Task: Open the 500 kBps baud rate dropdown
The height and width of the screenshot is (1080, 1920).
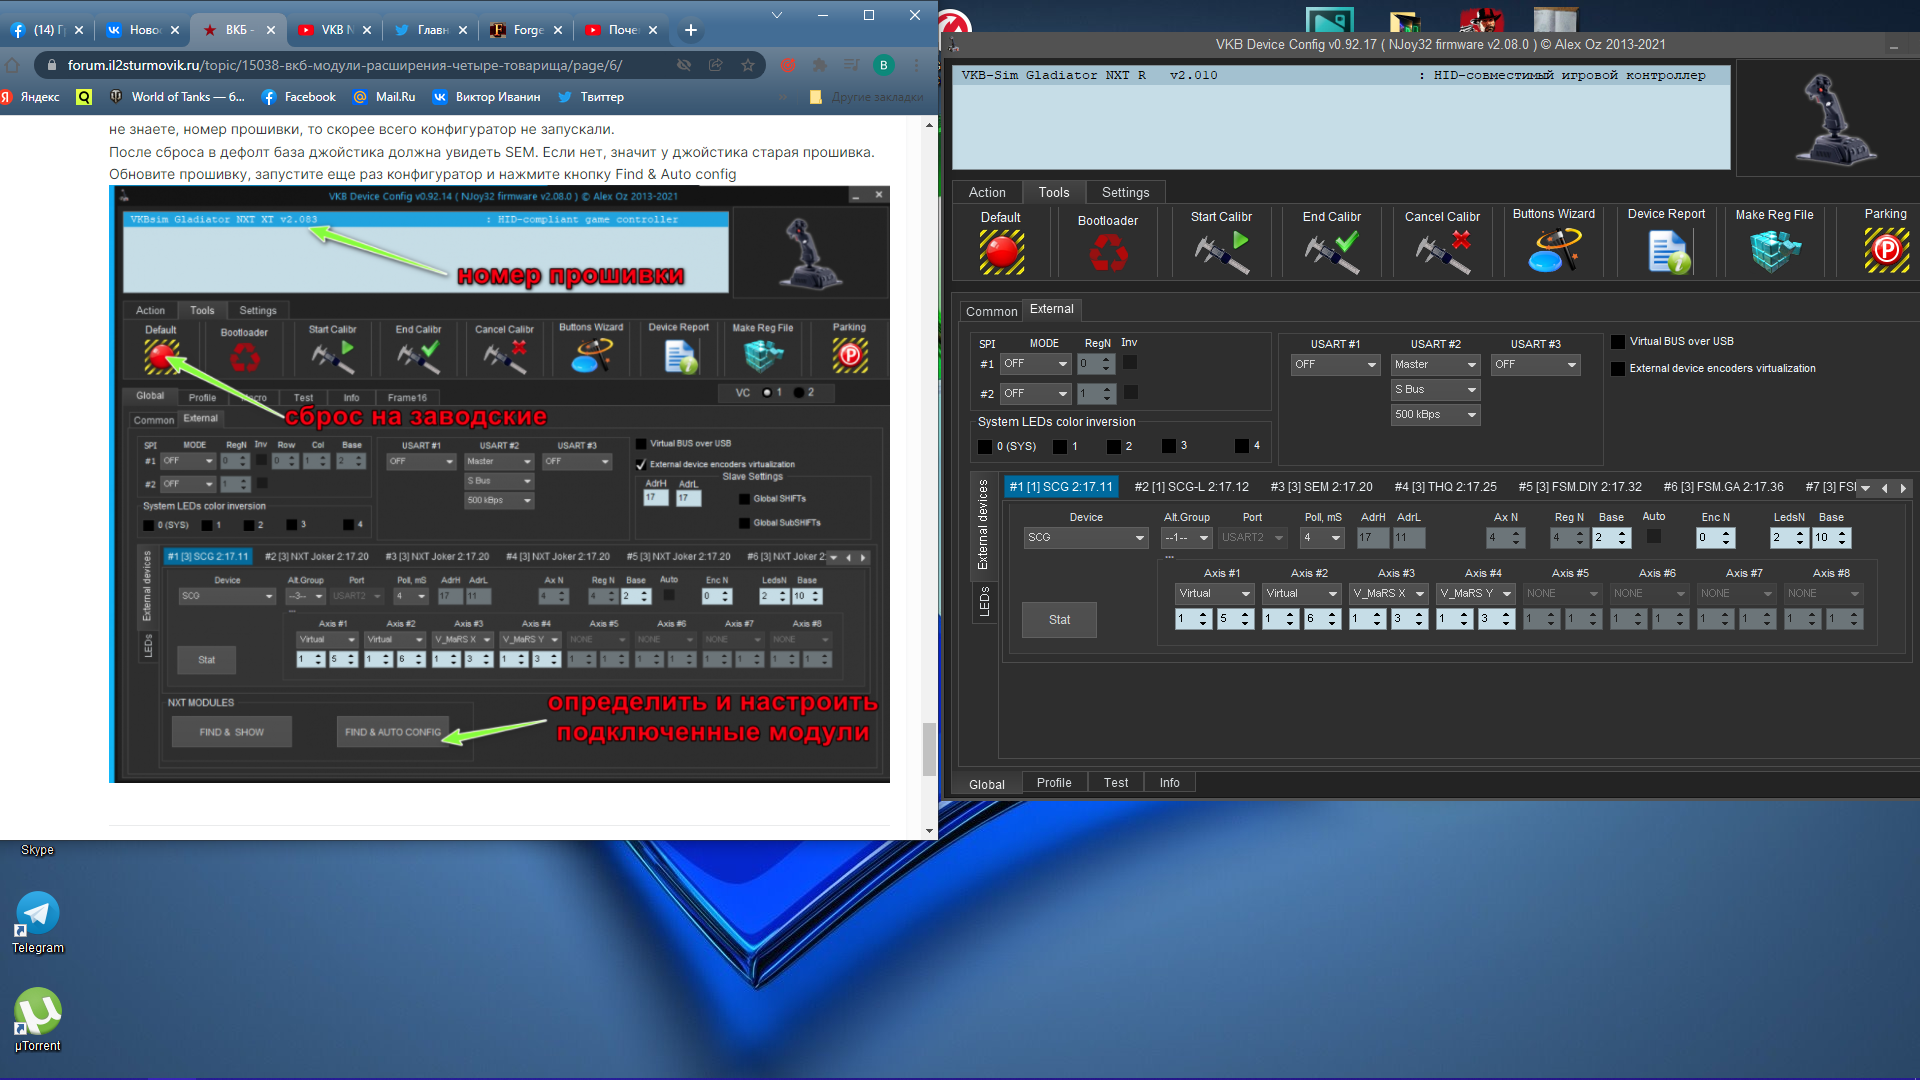Action: coord(1435,415)
